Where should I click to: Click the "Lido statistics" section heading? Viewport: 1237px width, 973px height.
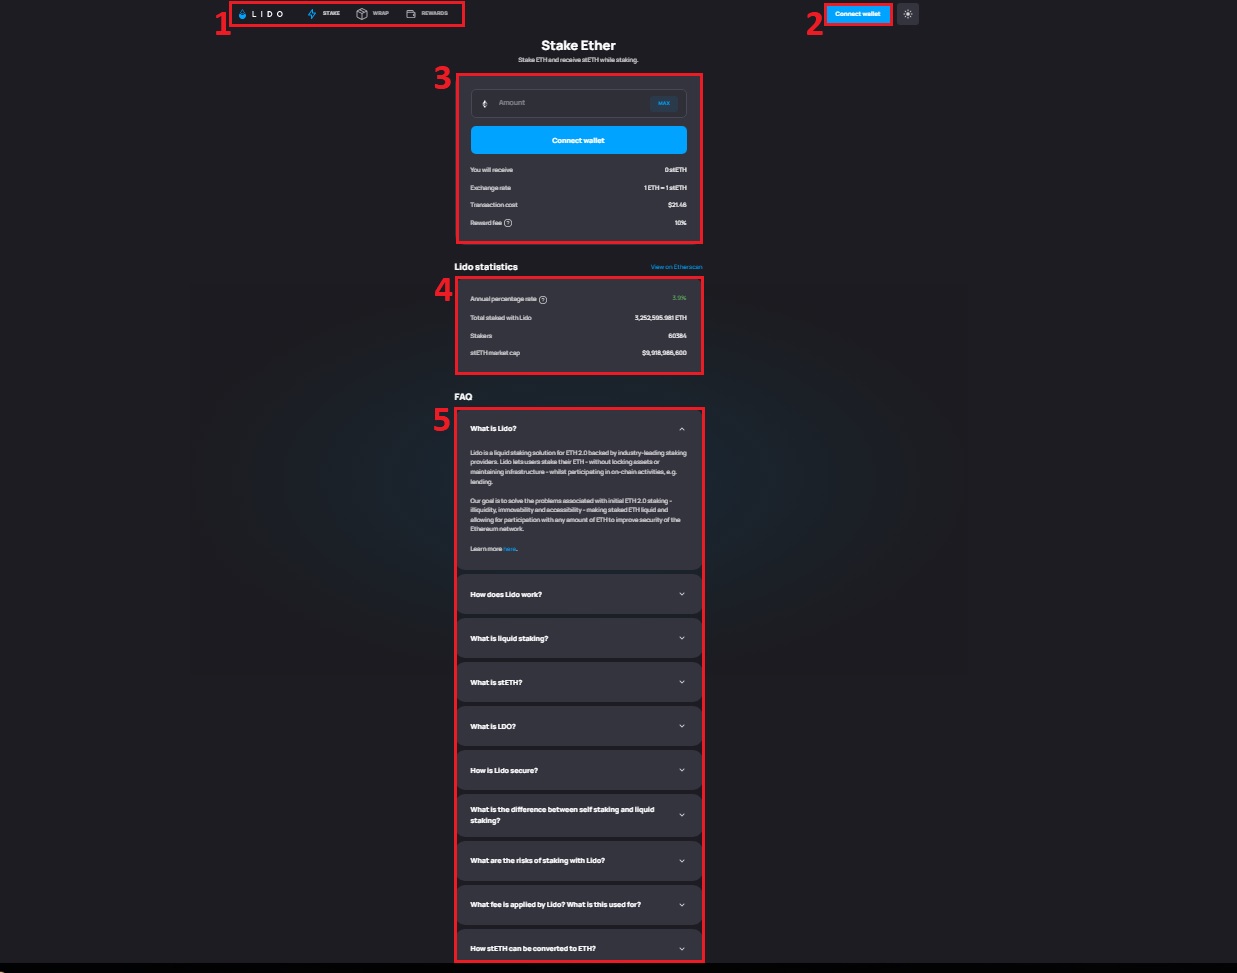(486, 267)
